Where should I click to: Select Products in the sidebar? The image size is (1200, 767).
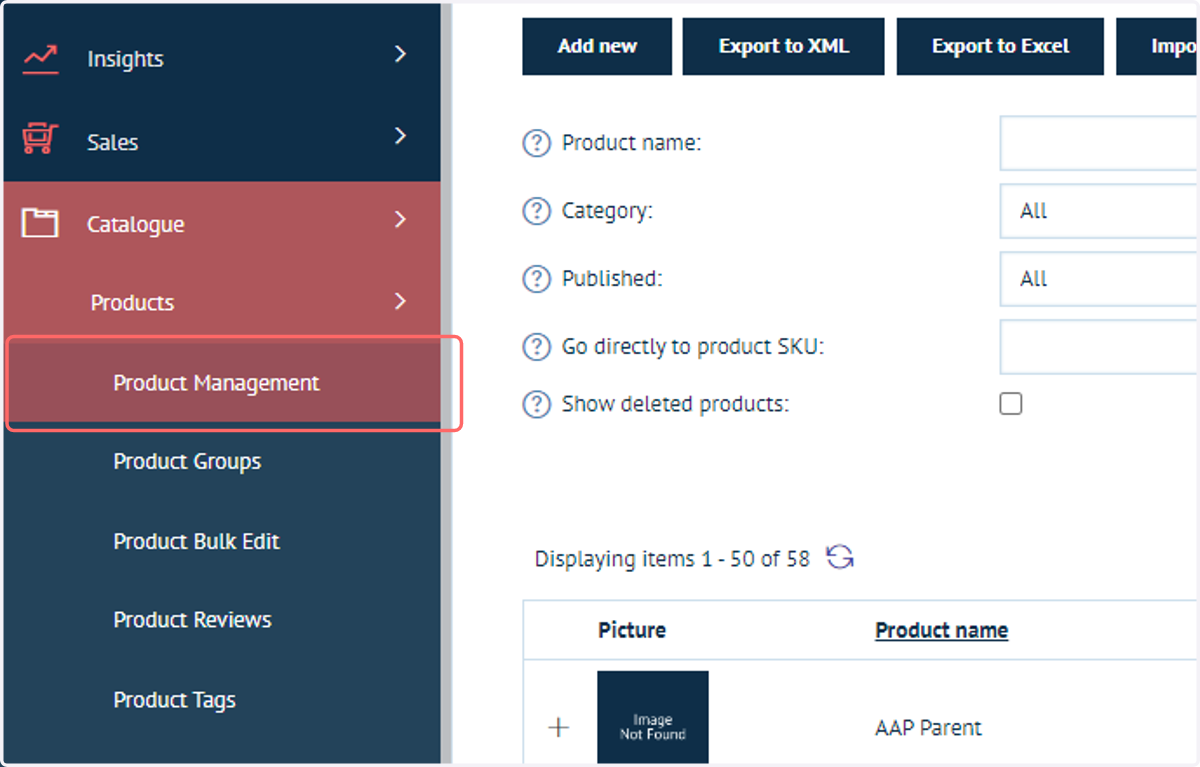(222, 302)
